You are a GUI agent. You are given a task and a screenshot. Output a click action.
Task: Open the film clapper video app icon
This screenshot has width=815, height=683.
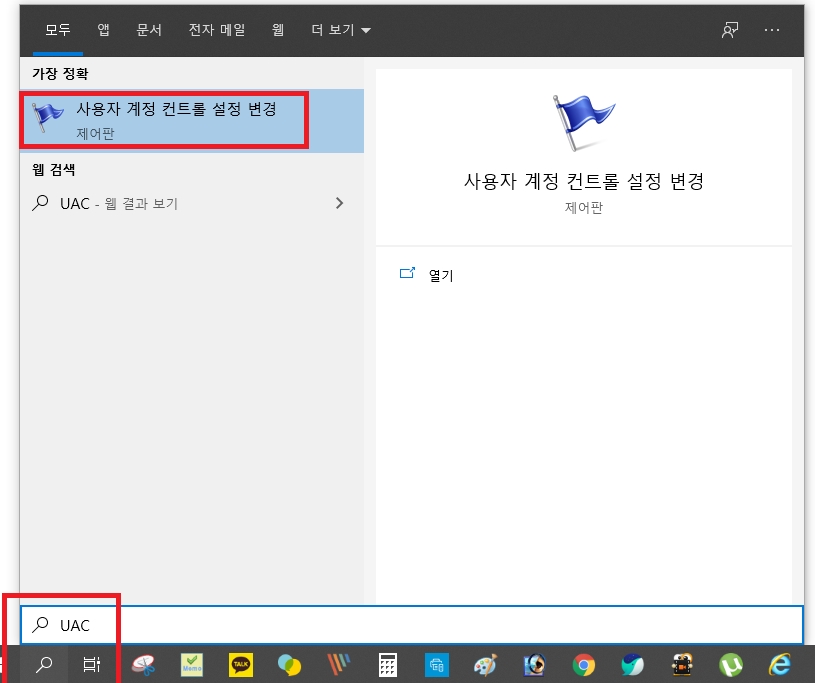pos(682,665)
